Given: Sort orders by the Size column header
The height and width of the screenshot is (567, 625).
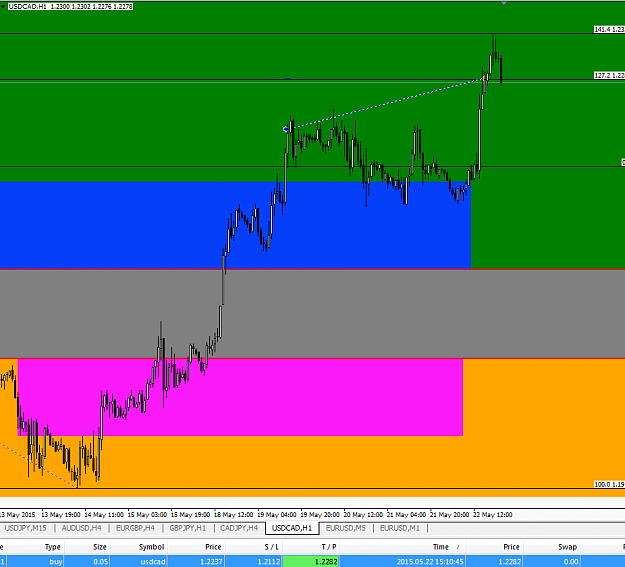Looking at the screenshot, I should (100, 547).
